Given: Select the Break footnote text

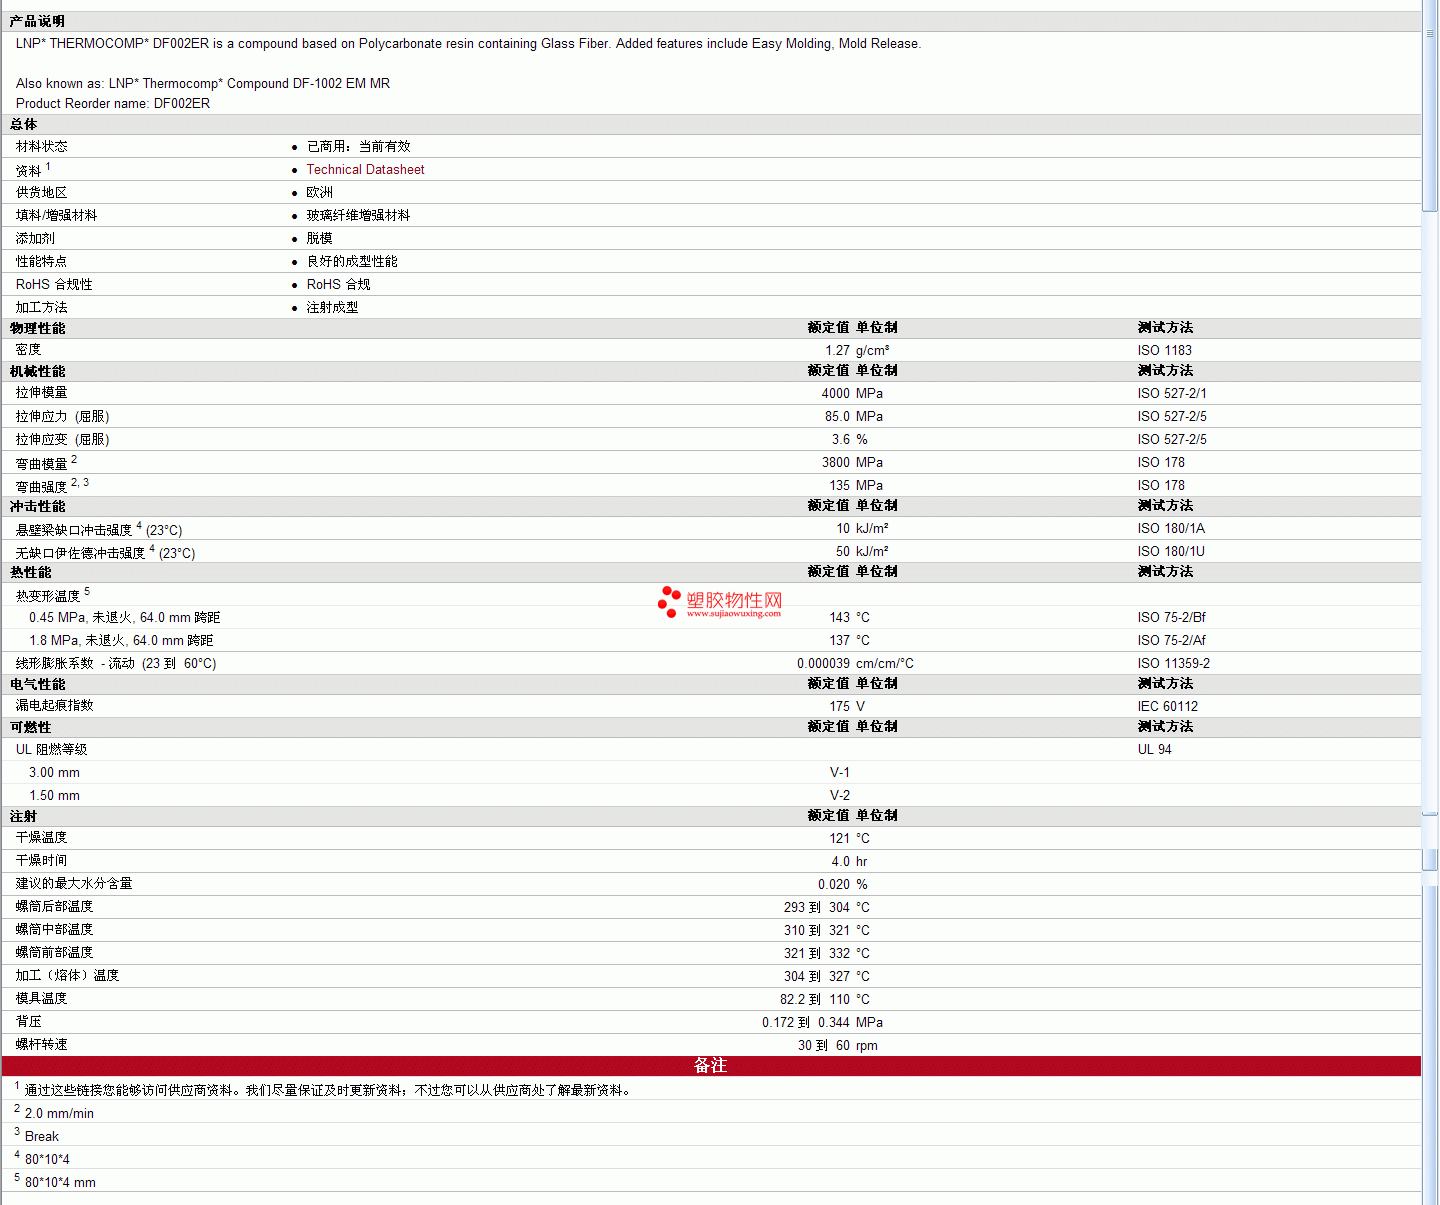Looking at the screenshot, I should tap(42, 1137).
